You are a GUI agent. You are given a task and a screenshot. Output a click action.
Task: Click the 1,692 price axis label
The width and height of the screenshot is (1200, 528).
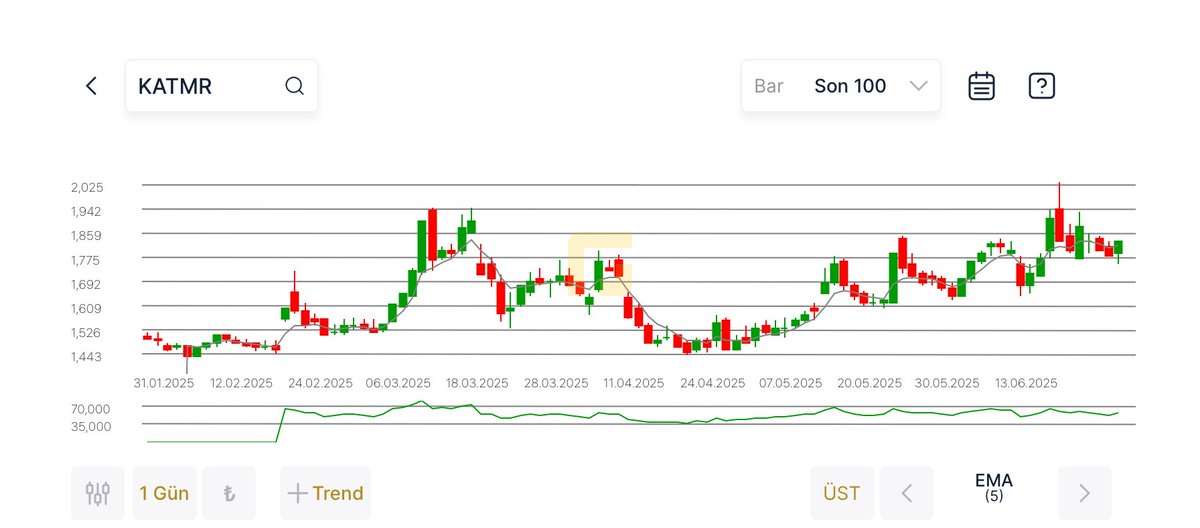click(87, 284)
